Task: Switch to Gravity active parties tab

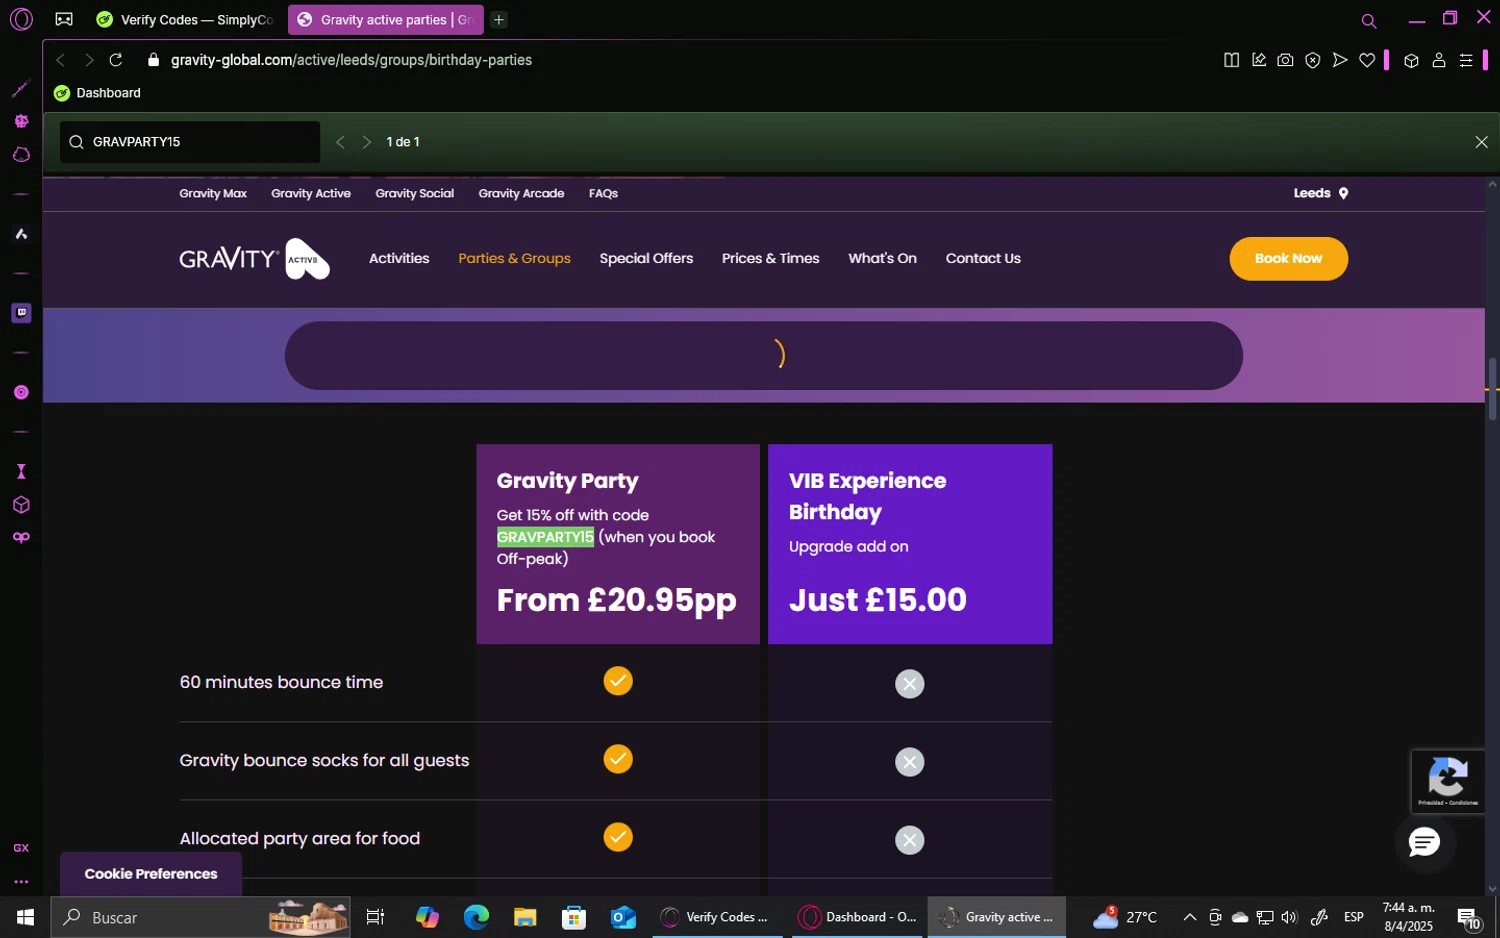Action: pyautogui.click(x=386, y=20)
